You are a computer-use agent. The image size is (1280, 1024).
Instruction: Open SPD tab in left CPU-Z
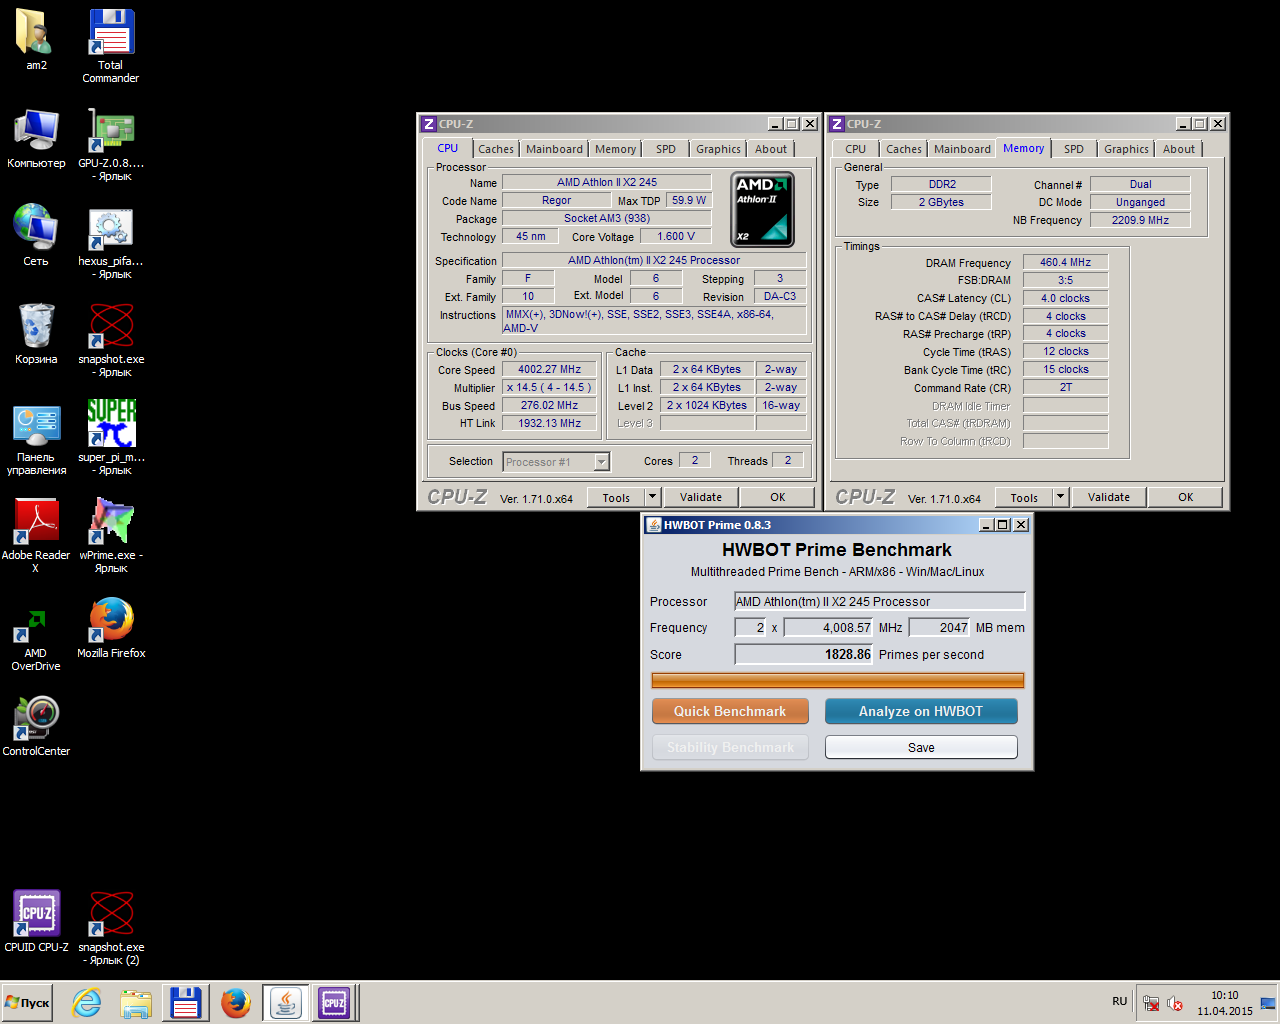[666, 149]
